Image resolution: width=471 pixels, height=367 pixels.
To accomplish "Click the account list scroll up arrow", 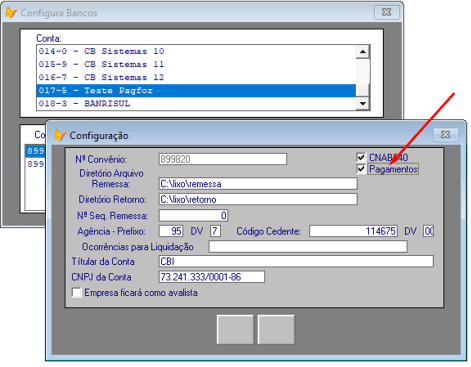I will (x=363, y=52).
